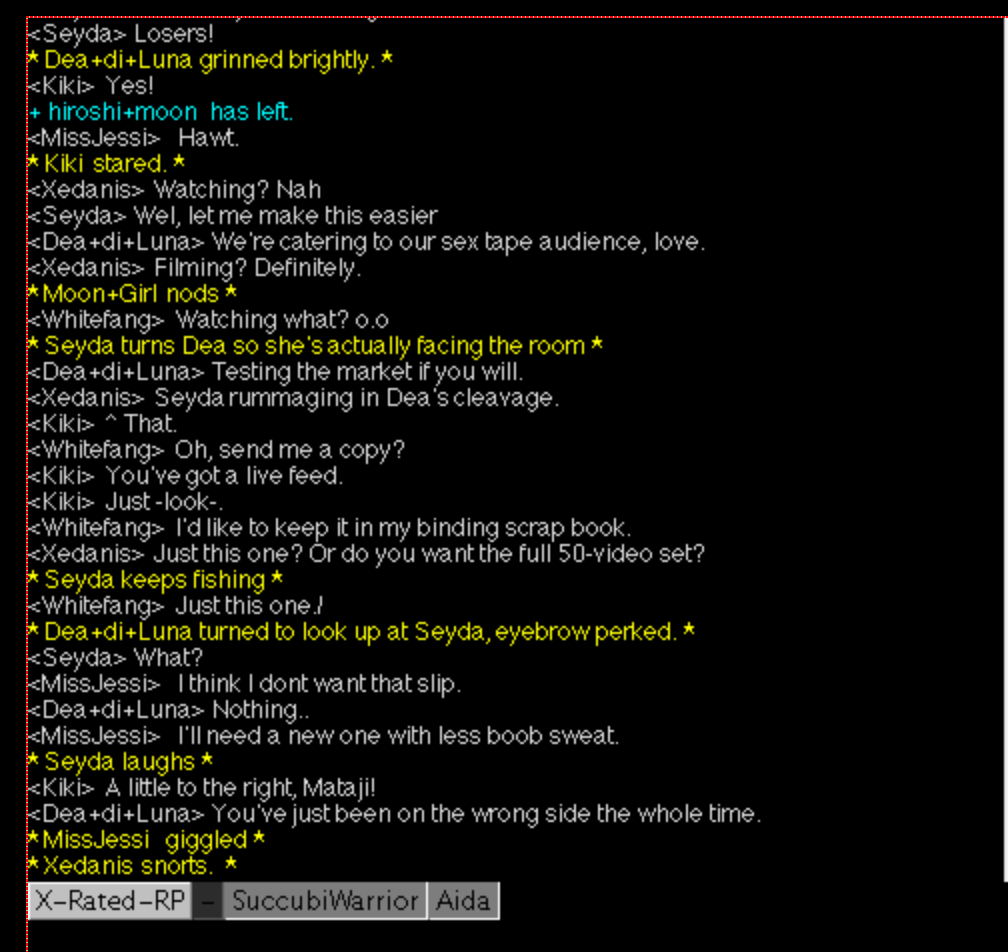Select the 'hiroshi+moon has left' system notice
Image resolution: width=1008 pixels, height=952 pixels.
(x=161, y=112)
